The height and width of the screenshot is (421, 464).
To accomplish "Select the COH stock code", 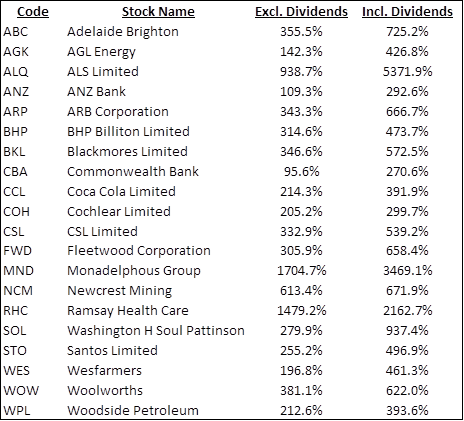I will pyautogui.click(x=16, y=212).
